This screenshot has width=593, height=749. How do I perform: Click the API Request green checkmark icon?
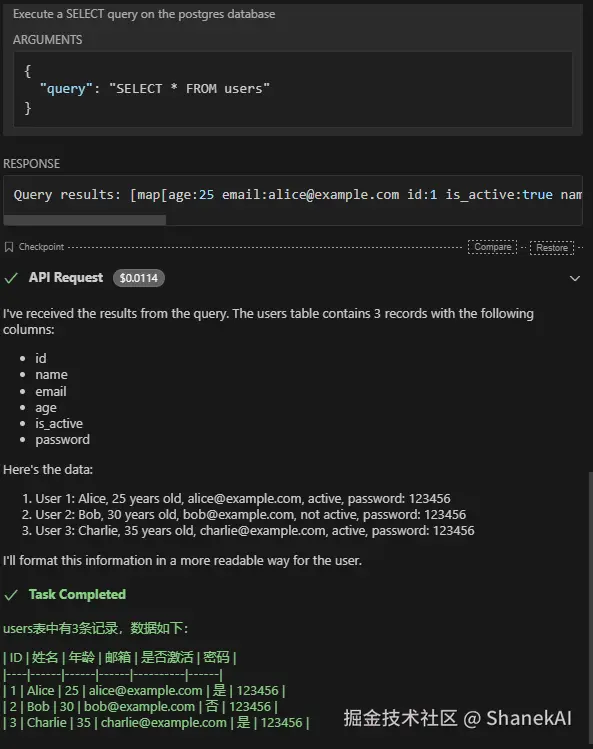11,278
